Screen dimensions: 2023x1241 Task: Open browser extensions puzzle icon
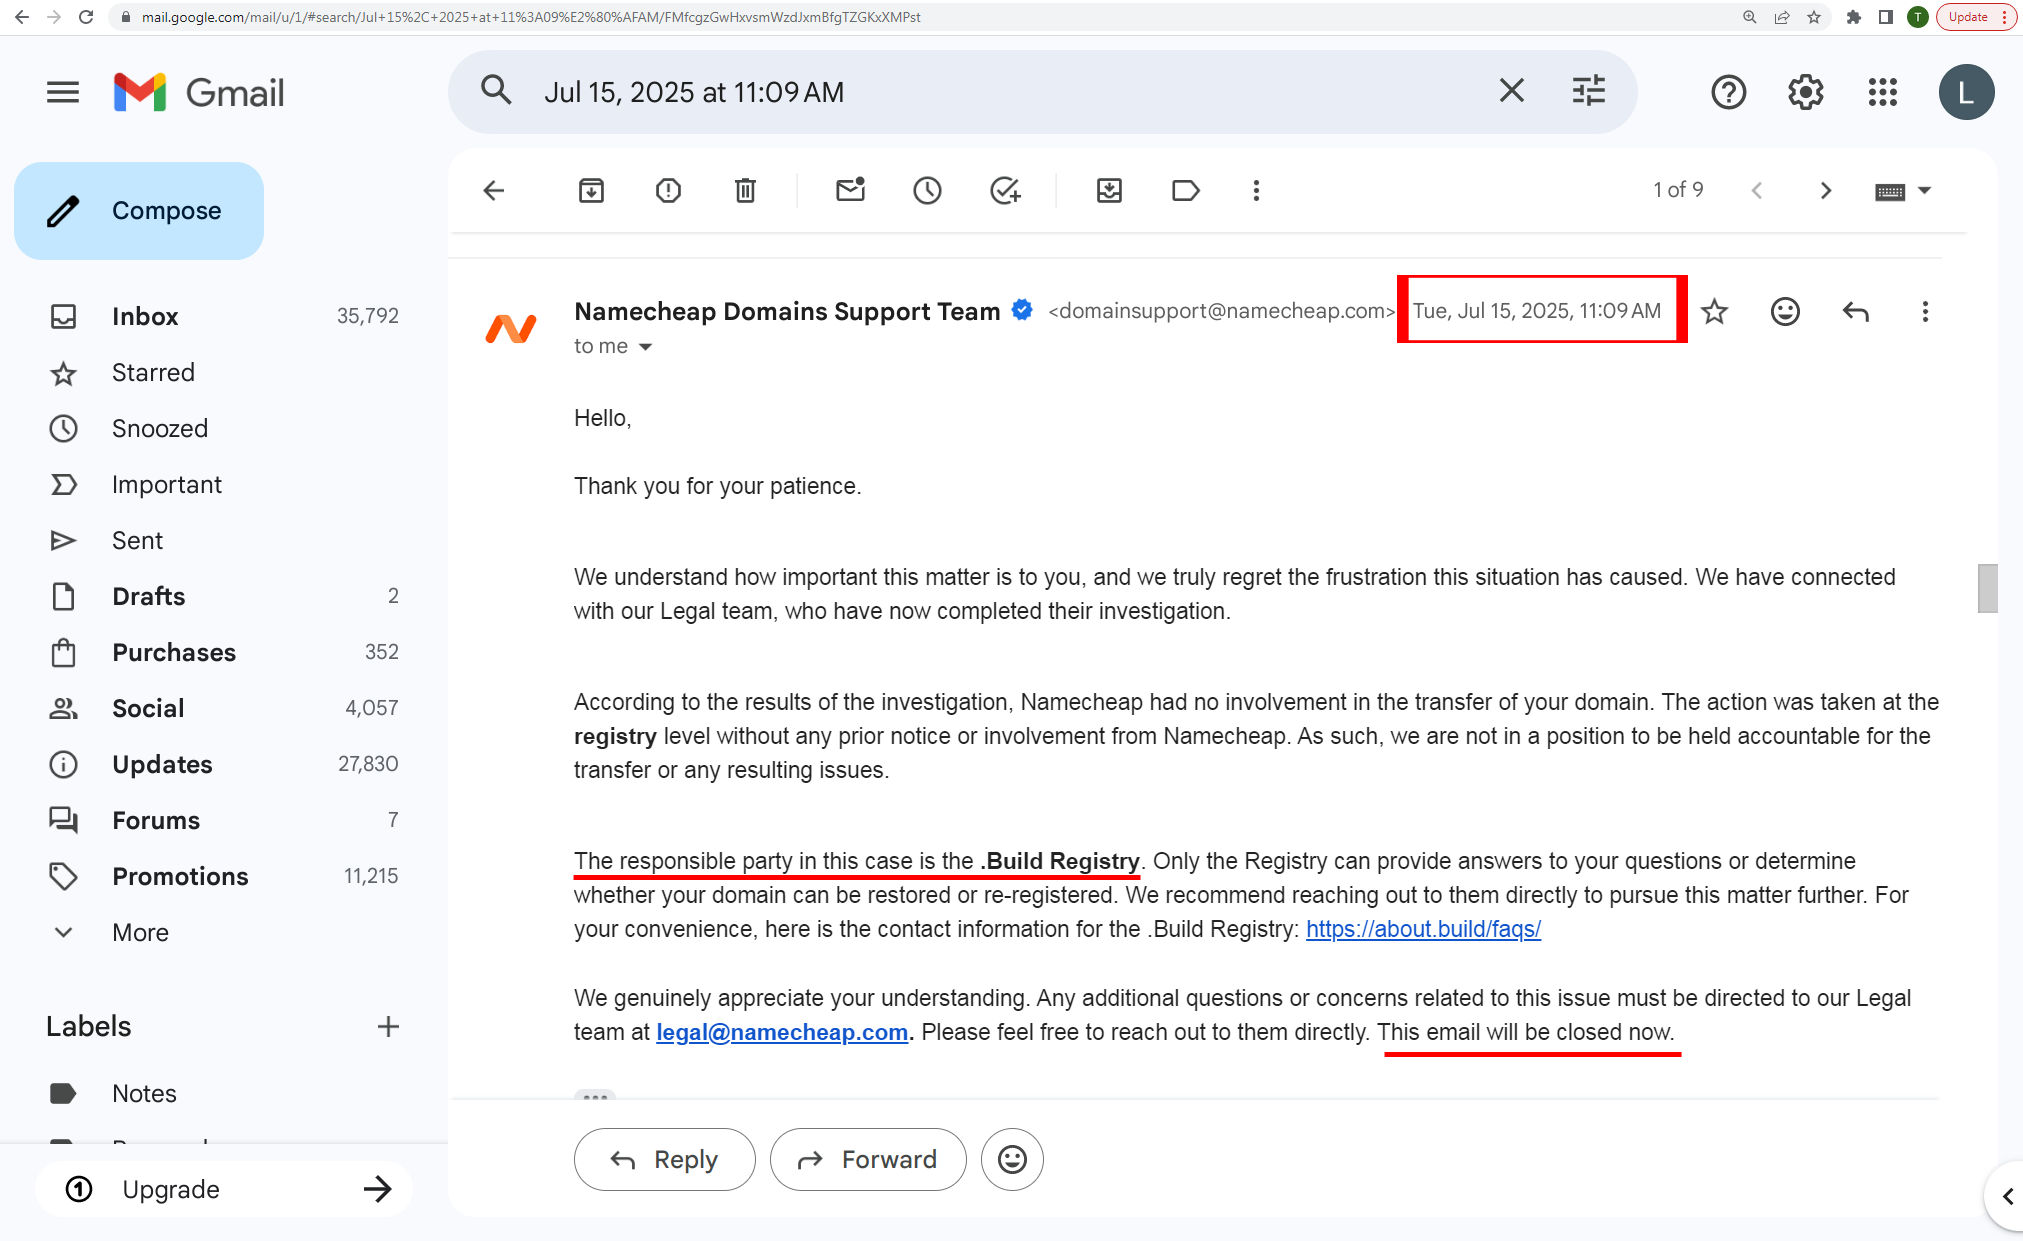1853,17
